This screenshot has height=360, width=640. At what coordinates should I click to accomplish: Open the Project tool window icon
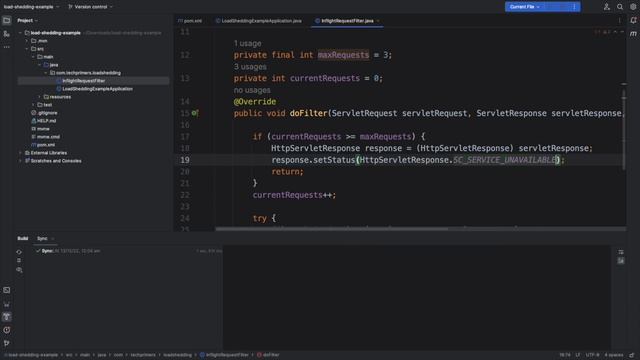pyautogui.click(x=7, y=20)
